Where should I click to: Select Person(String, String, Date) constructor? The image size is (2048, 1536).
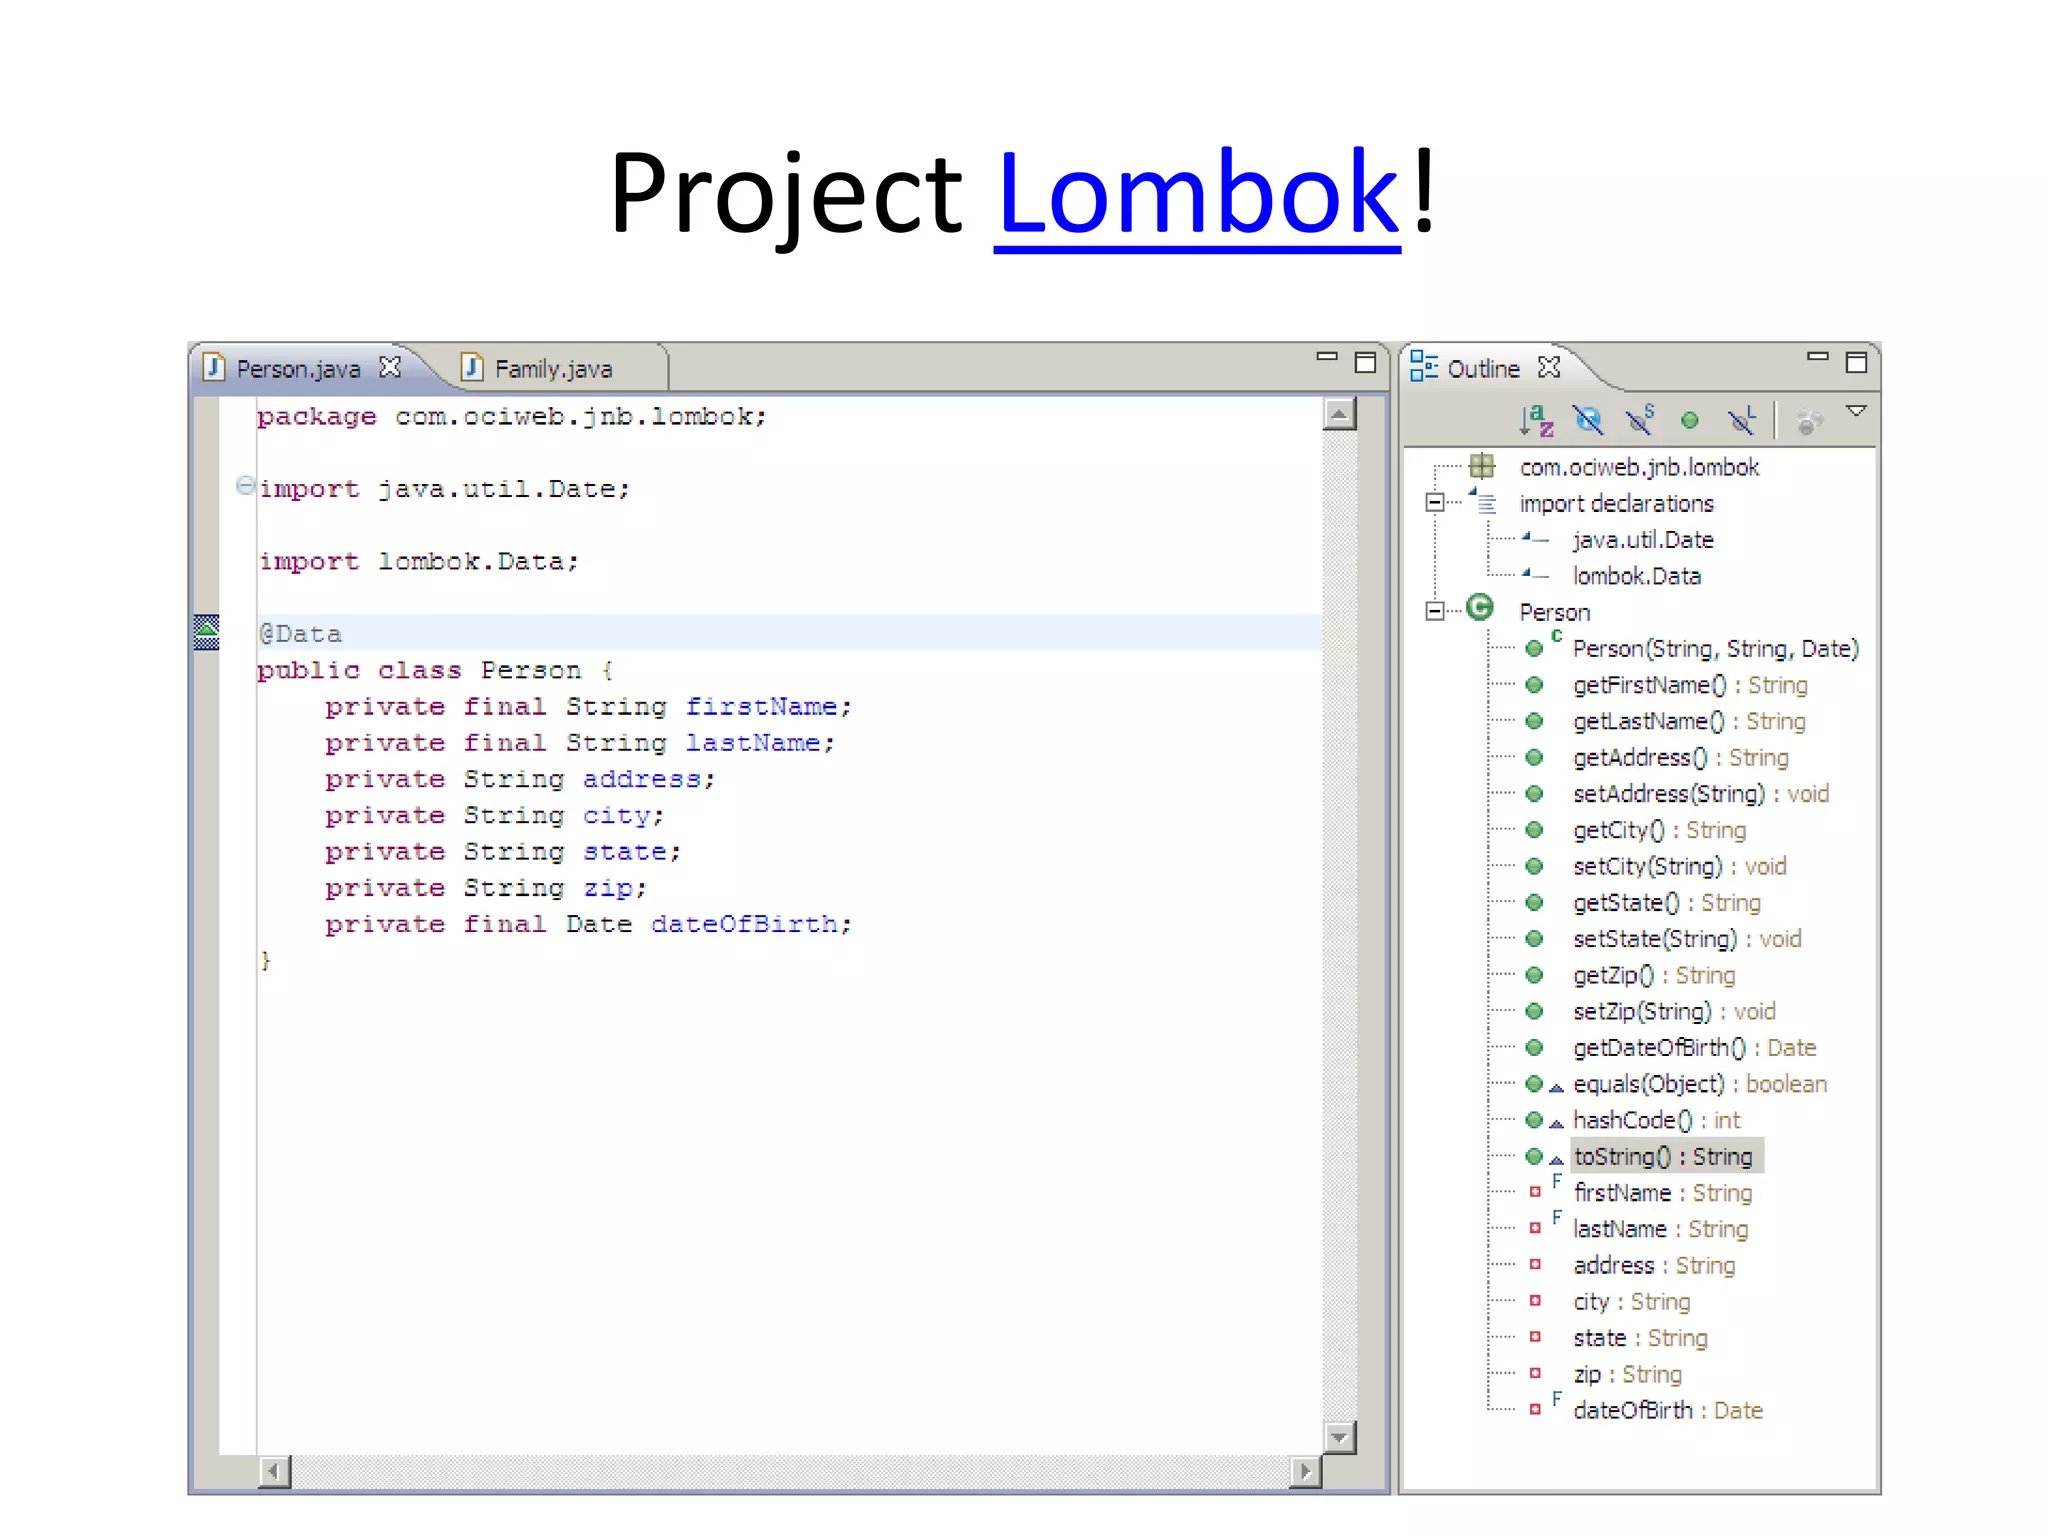(1715, 649)
